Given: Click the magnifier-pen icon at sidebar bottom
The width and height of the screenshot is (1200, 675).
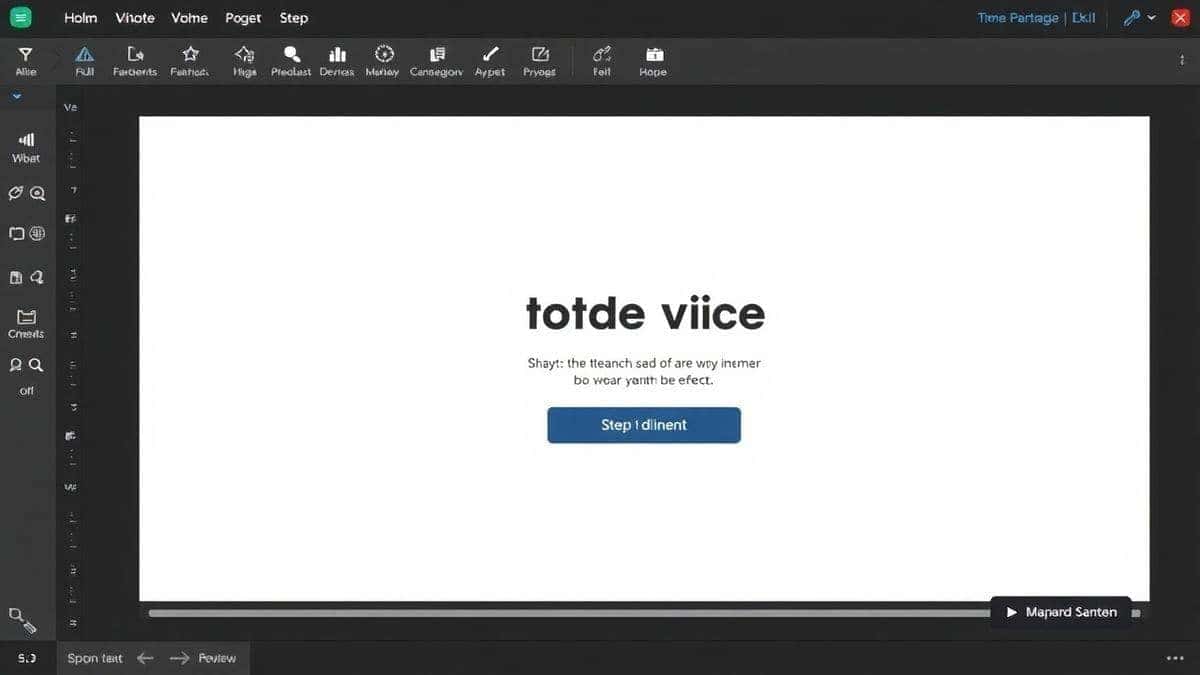Looking at the screenshot, I should point(25,620).
